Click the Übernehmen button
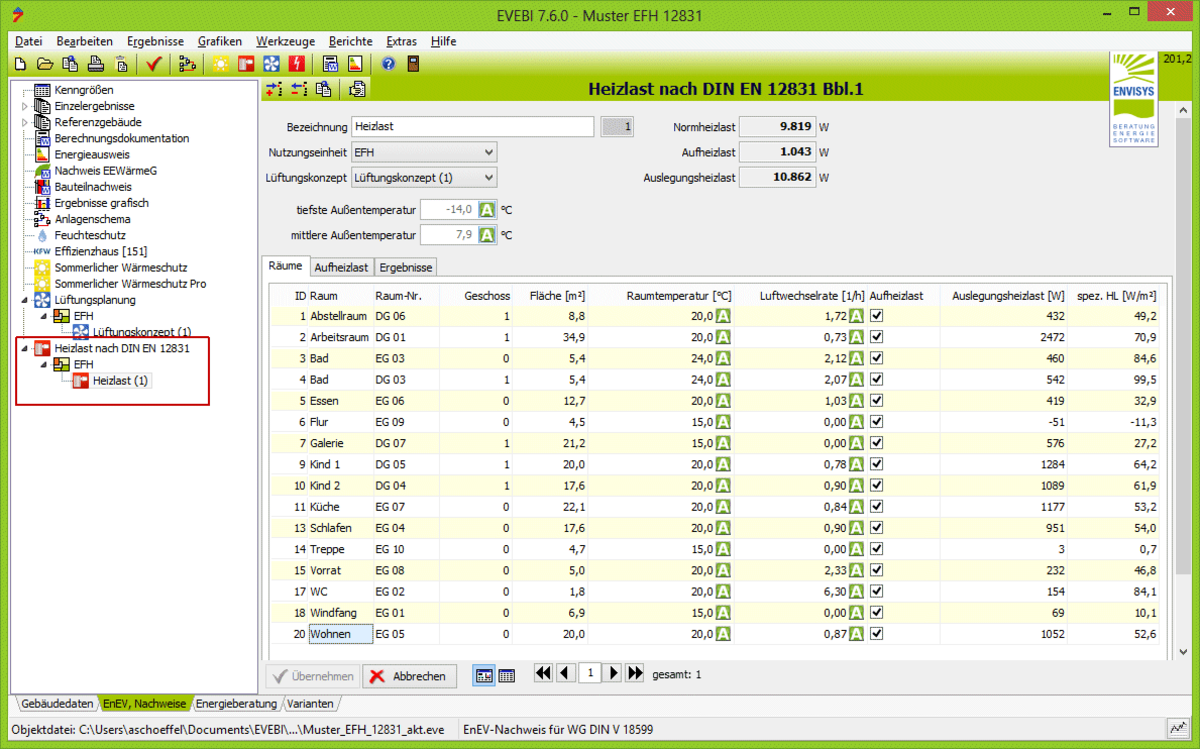The image size is (1200, 749). point(313,676)
